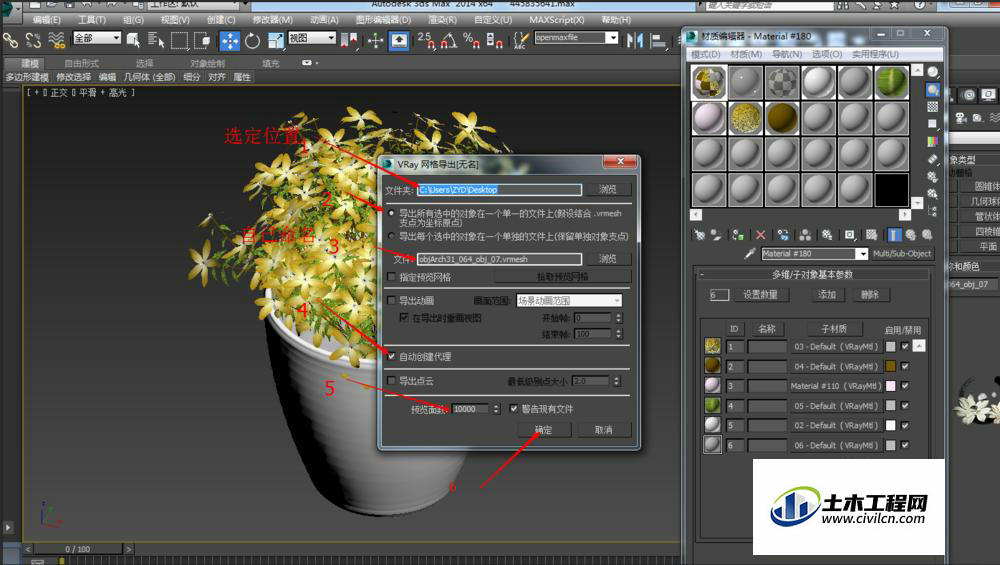Enable the 导出动画 checkbox

[x=391, y=300]
